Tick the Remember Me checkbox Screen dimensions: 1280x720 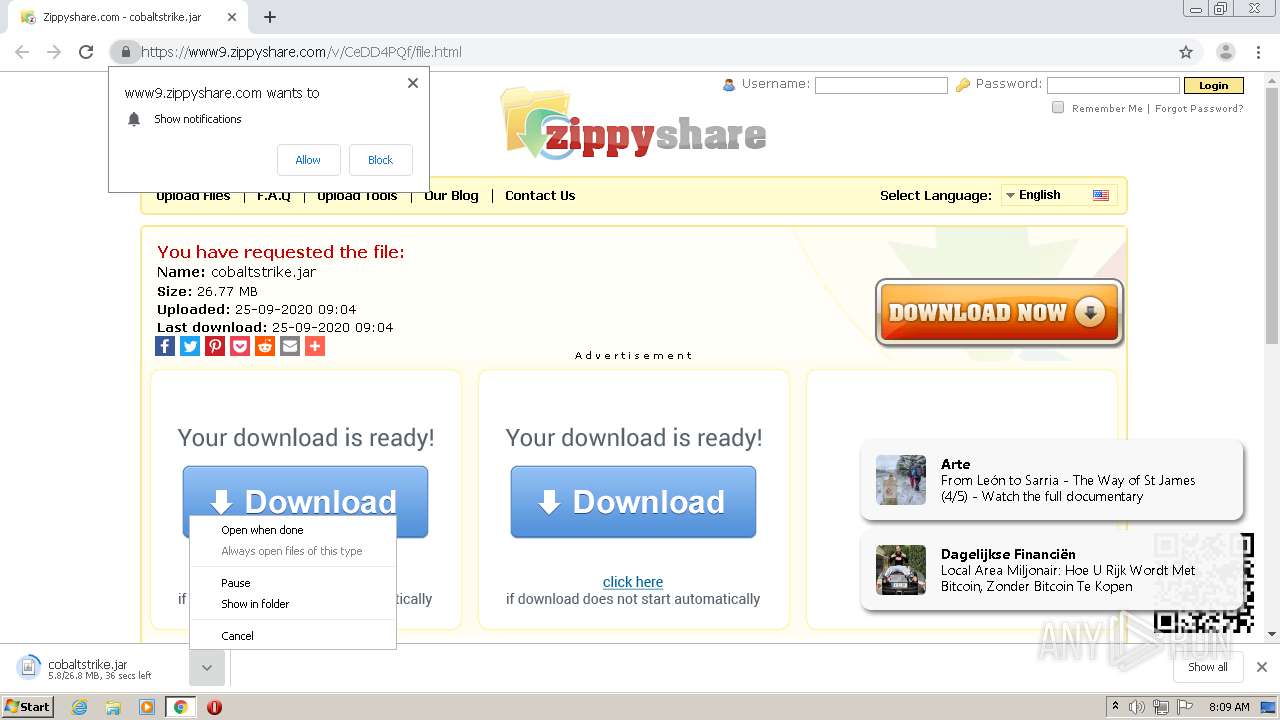(1058, 108)
